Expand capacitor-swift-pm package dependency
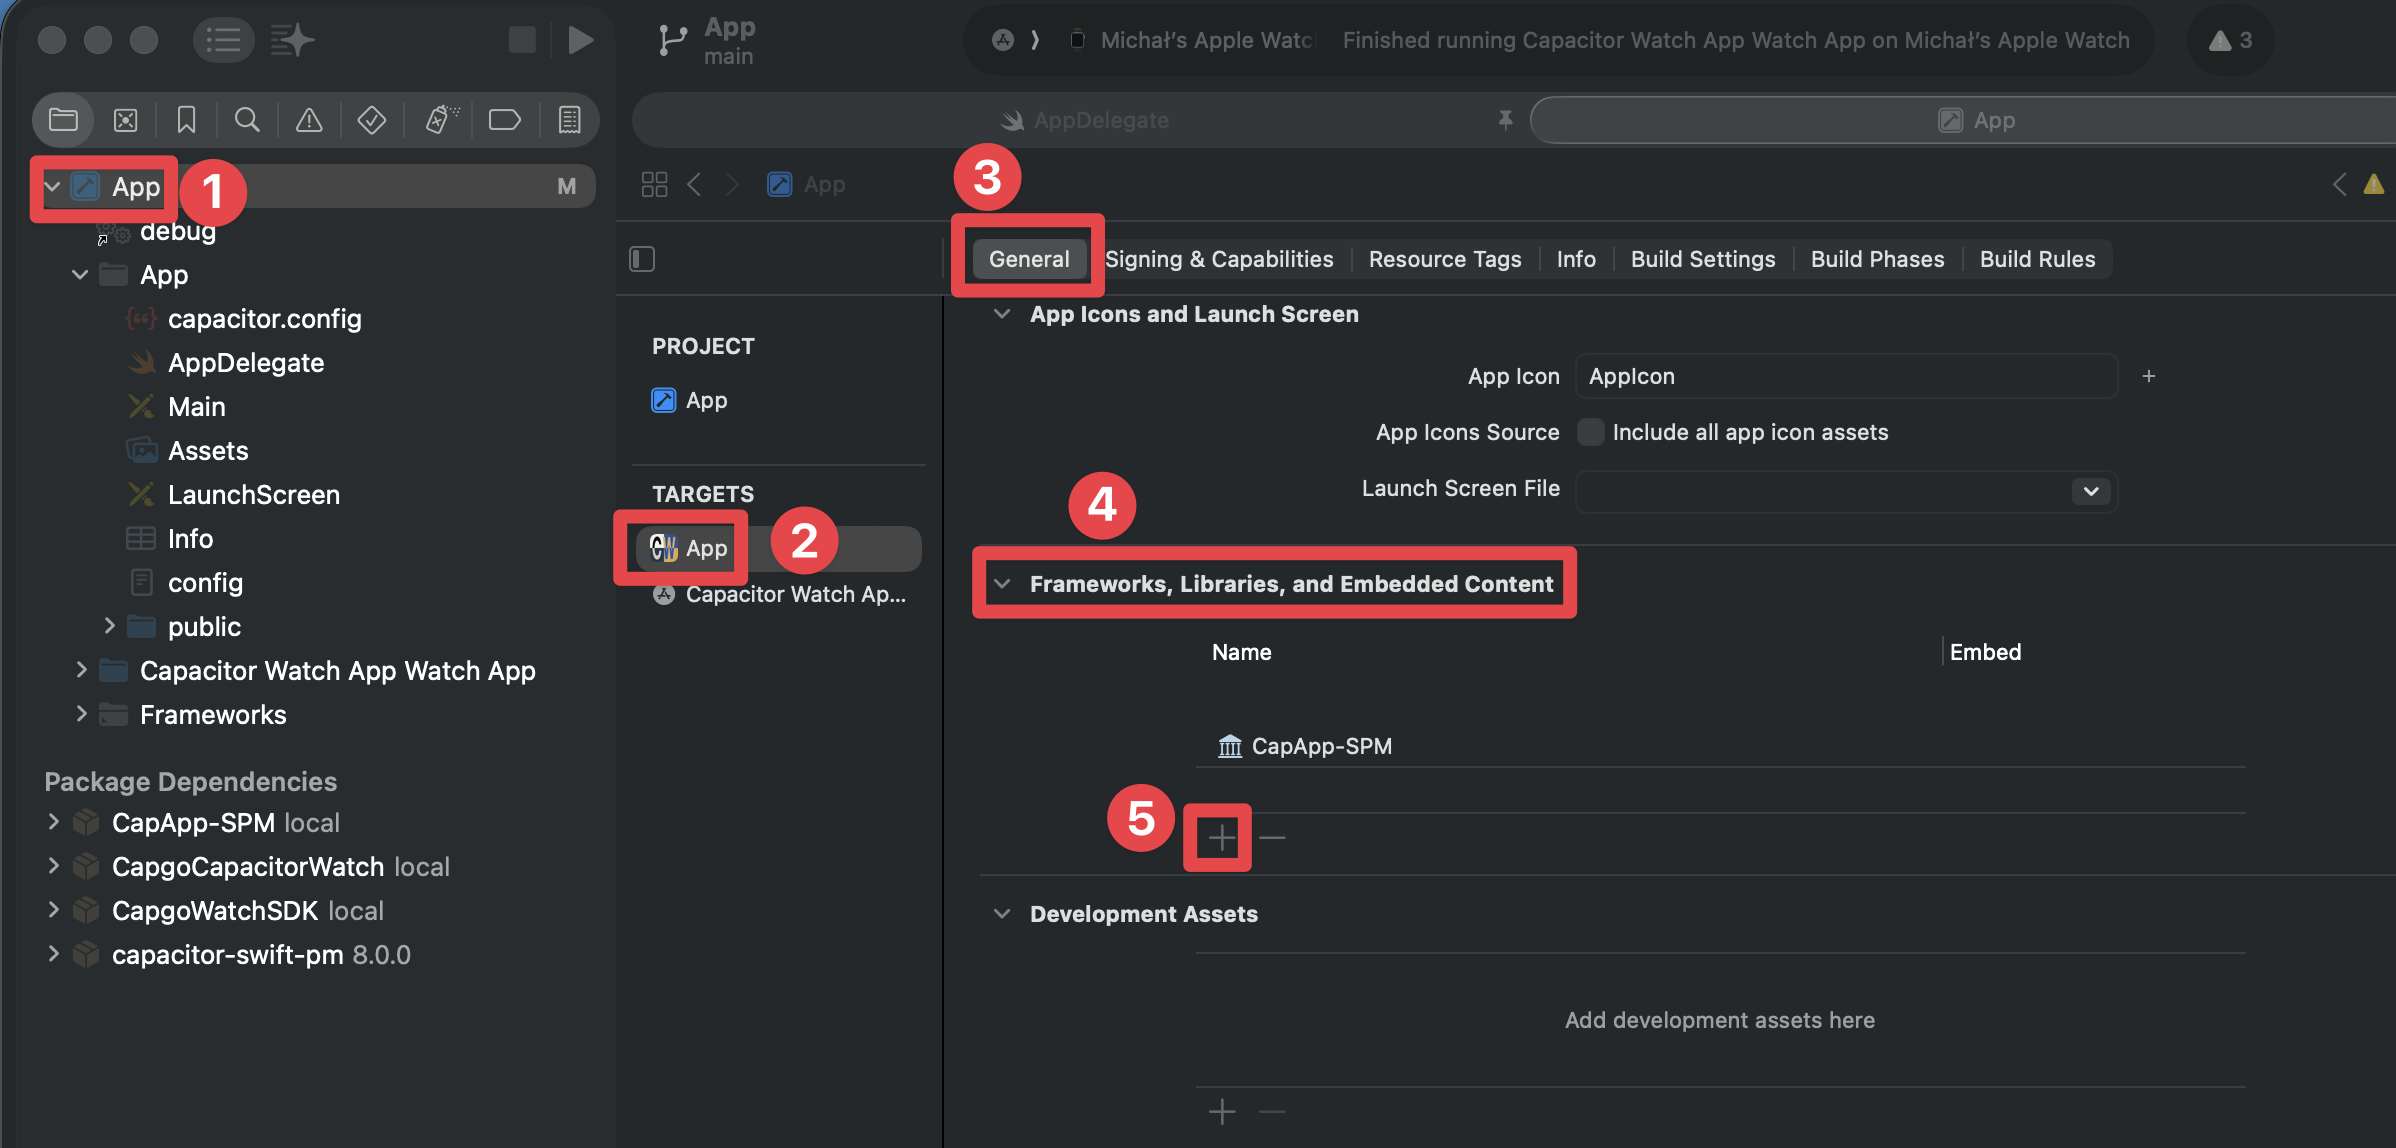This screenshot has width=2396, height=1148. coord(53,954)
